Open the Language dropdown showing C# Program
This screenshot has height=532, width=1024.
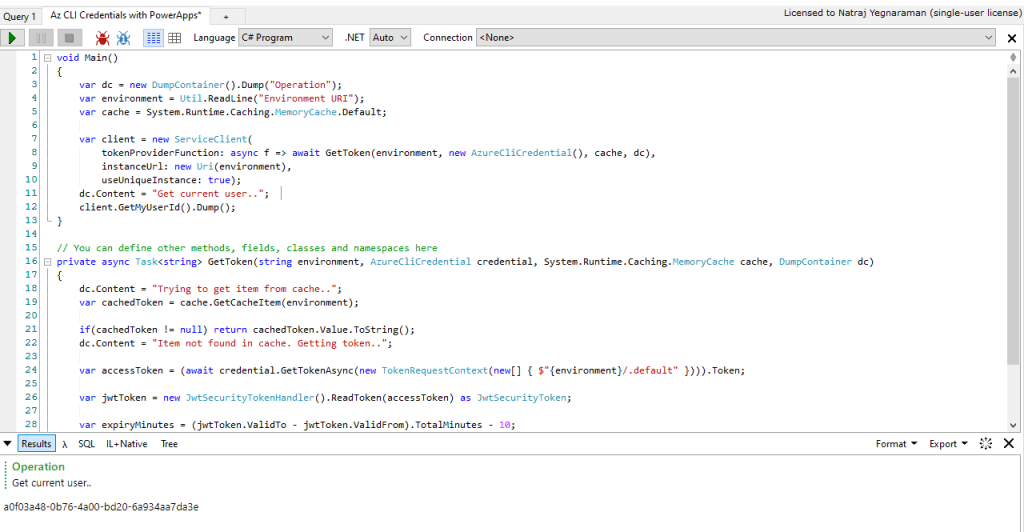pos(285,38)
